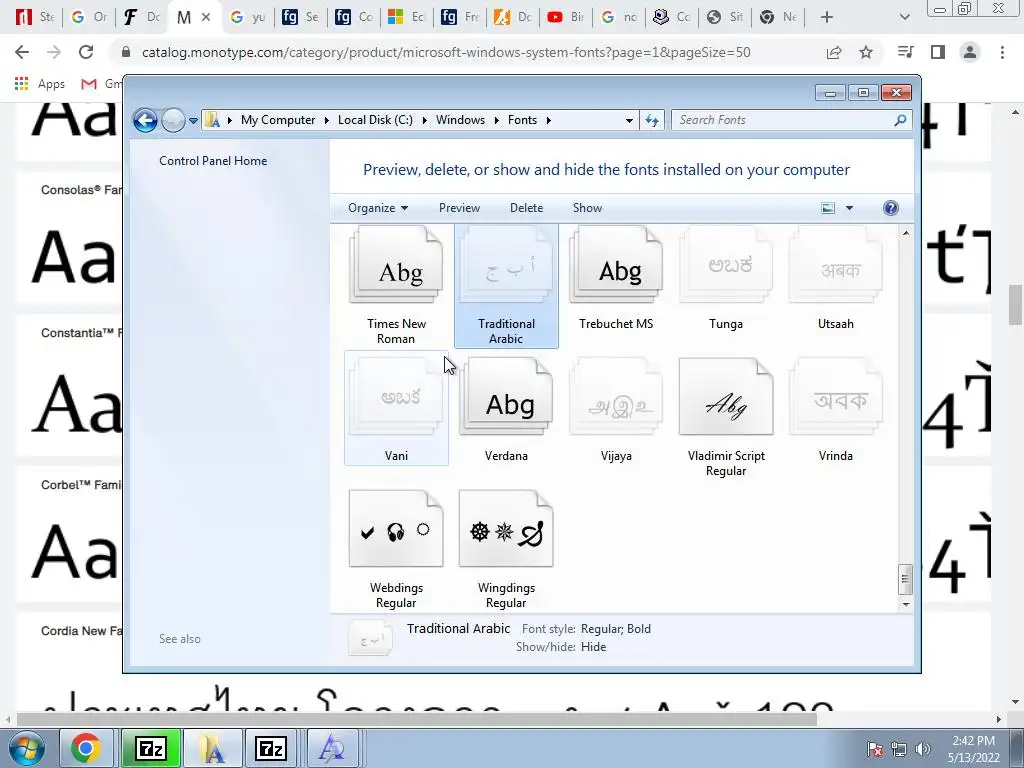The height and width of the screenshot is (768, 1024).
Task: Open Chrome side panel icon
Action: pos(938,52)
